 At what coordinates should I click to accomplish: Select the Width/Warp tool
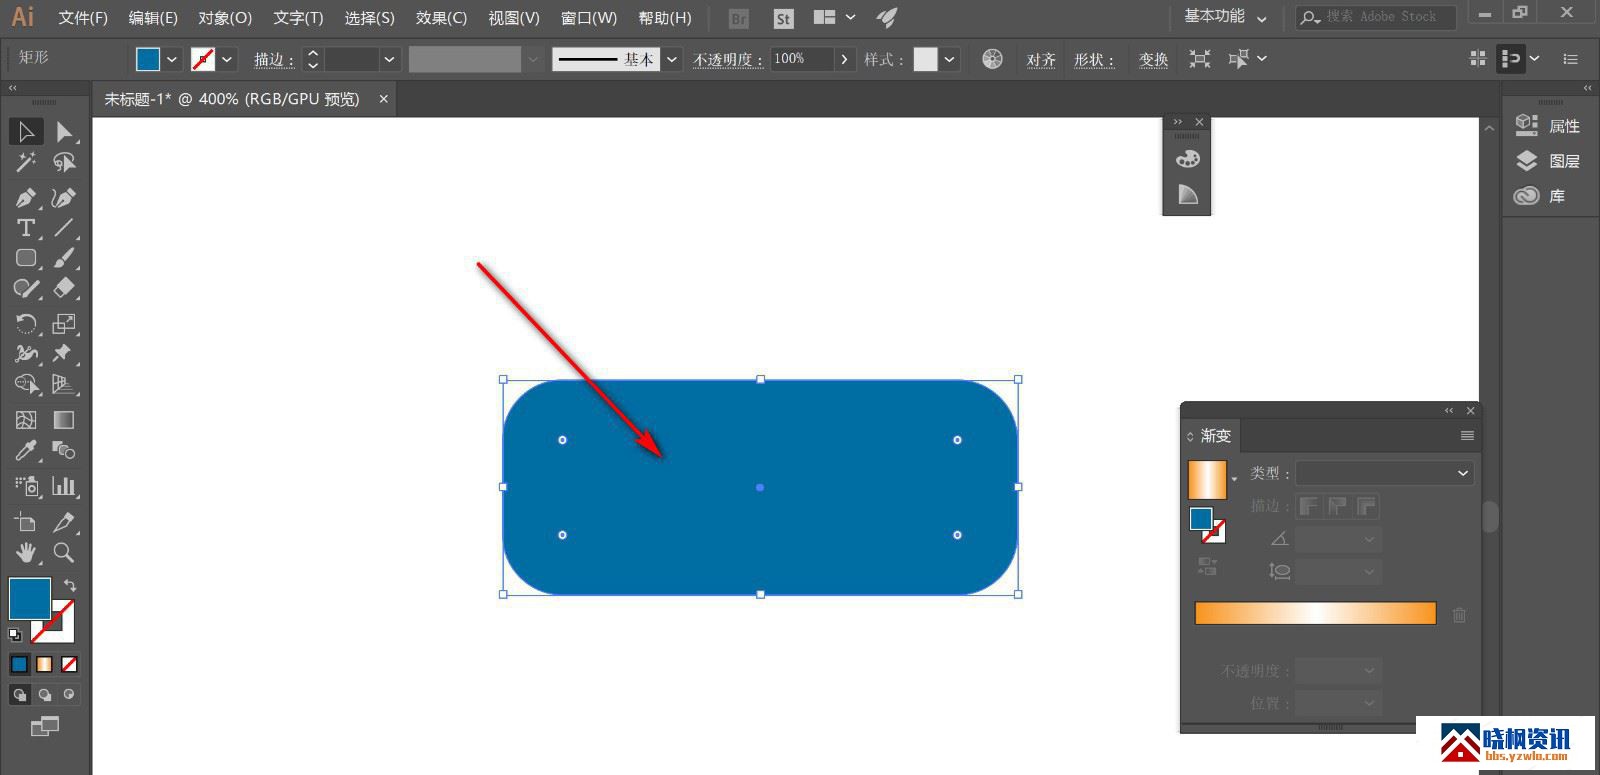[x=26, y=353]
